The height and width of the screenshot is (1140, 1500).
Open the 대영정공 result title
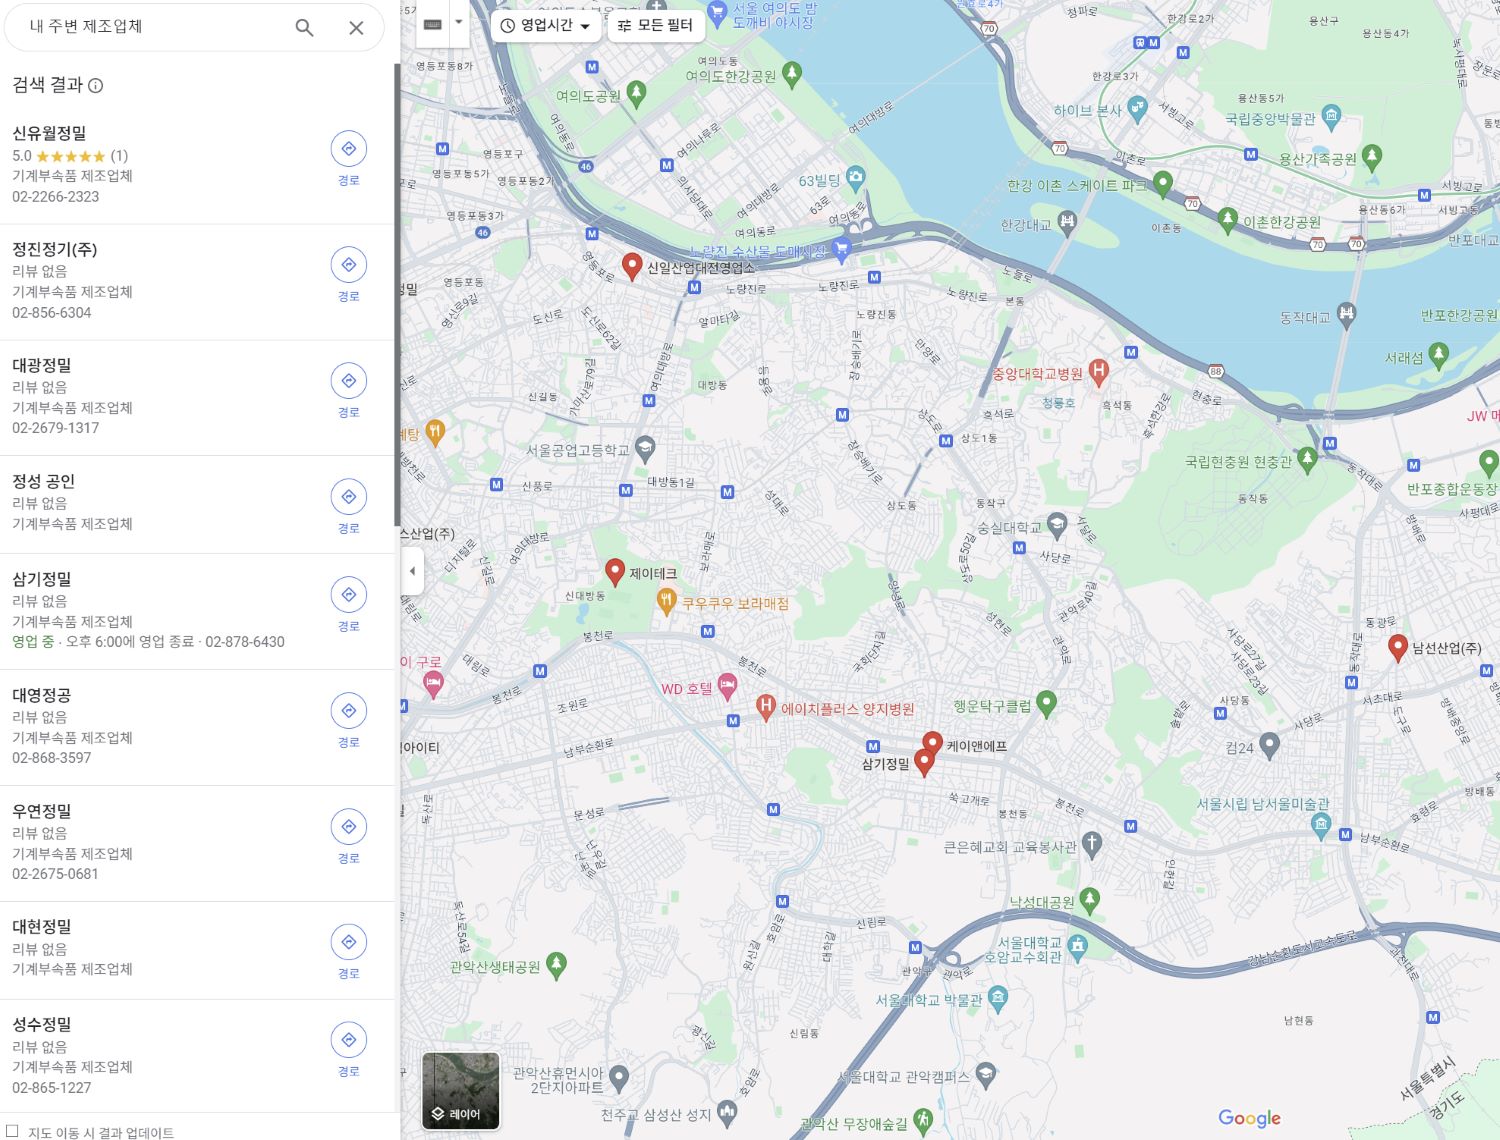42,695
